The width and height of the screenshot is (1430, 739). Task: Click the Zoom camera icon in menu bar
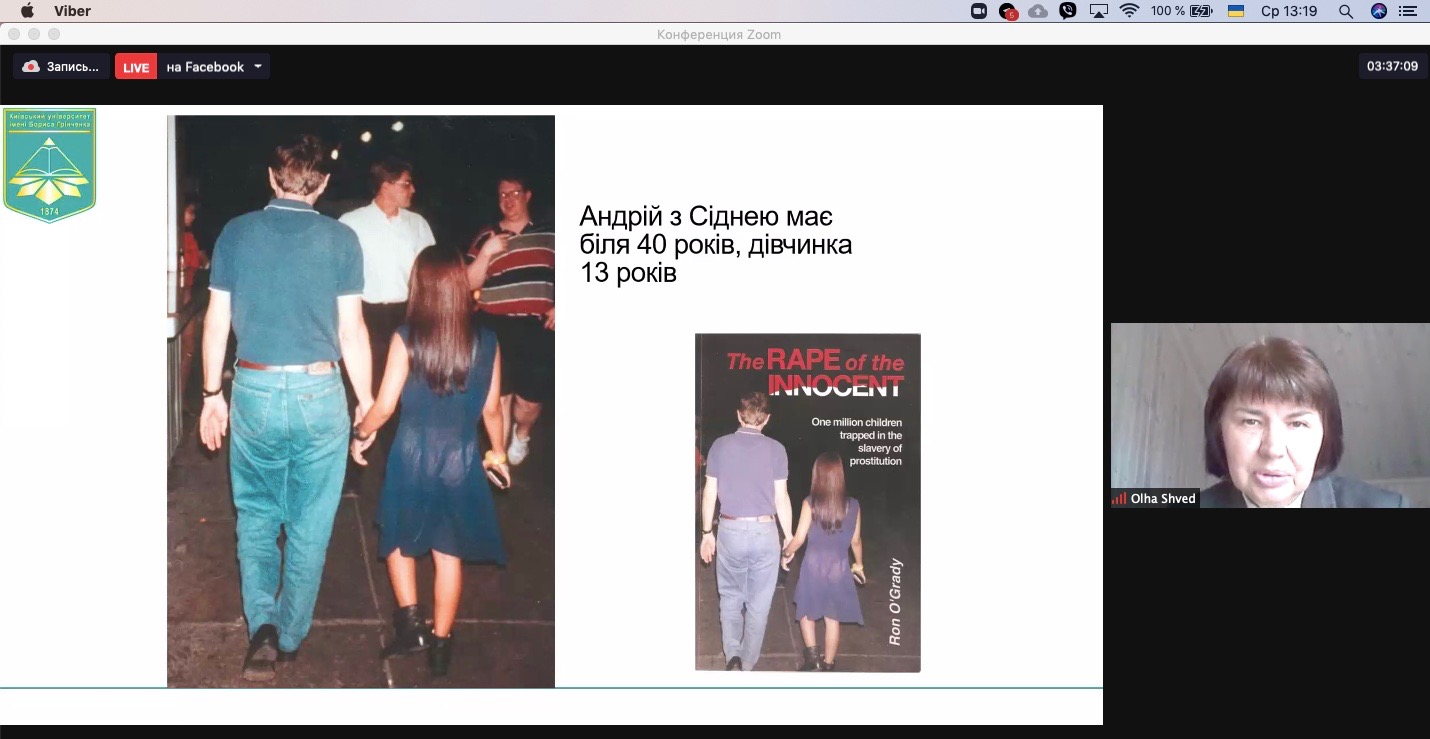[x=979, y=11]
